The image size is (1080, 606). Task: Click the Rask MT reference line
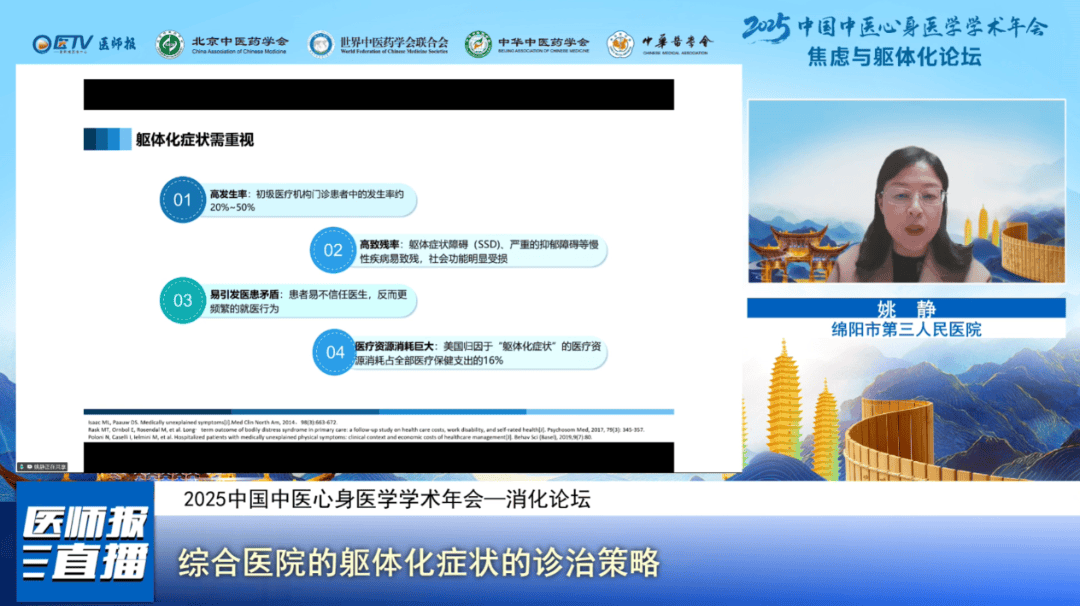click(366, 430)
